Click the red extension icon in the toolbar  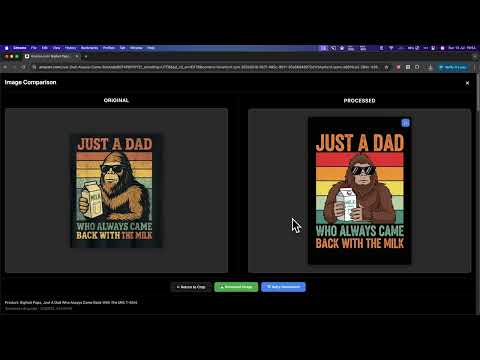[398, 67]
